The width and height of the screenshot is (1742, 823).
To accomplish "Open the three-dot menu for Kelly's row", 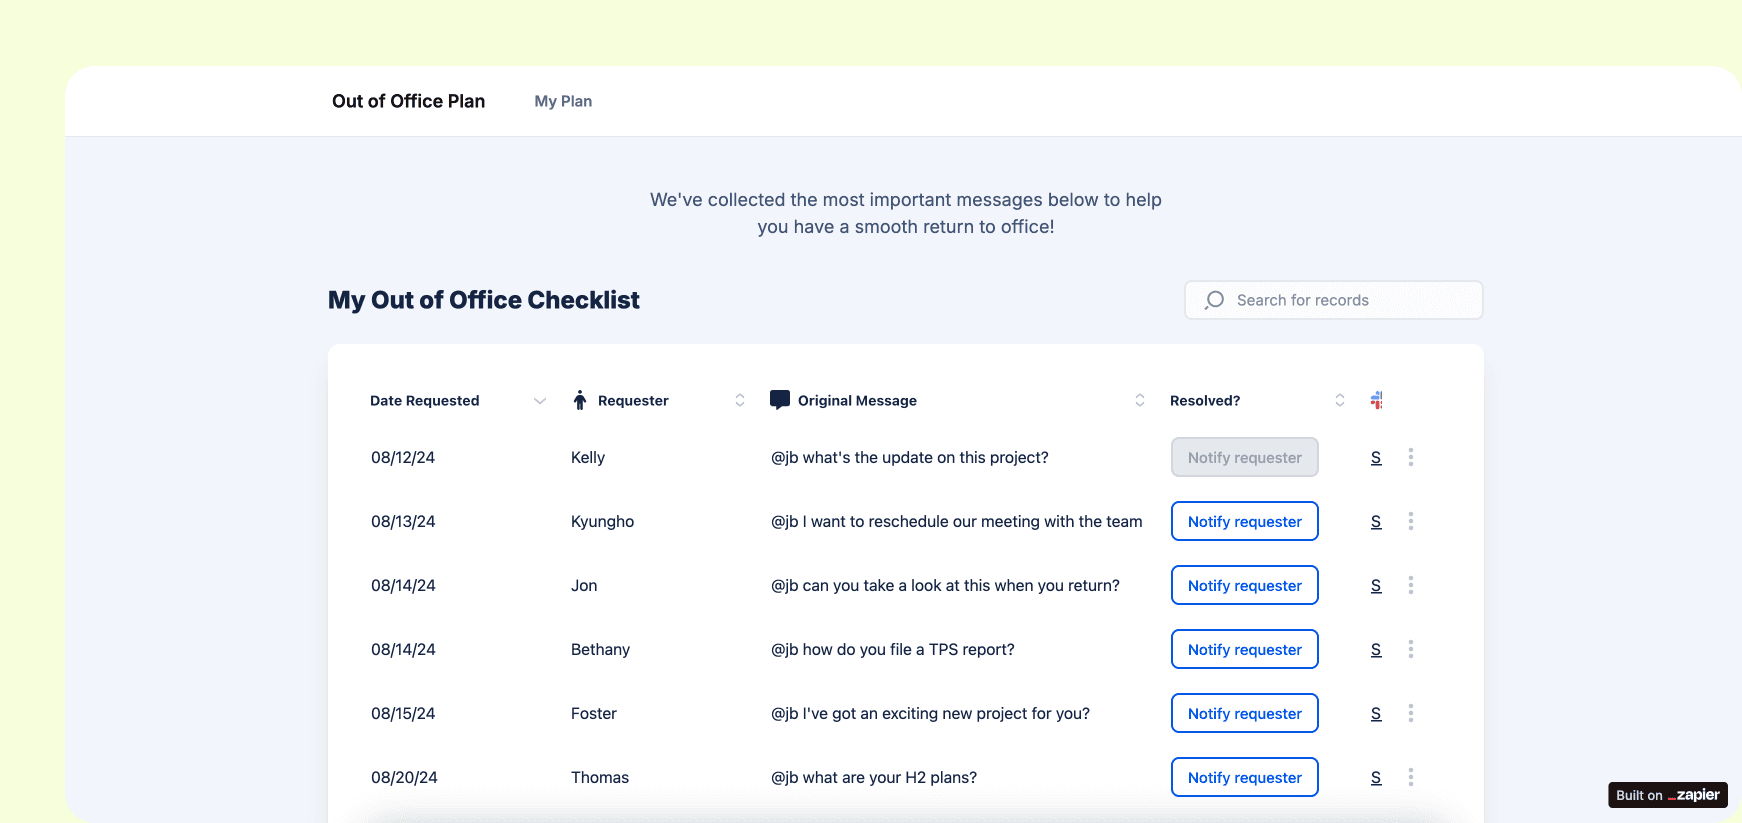I will [x=1410, y=457].
